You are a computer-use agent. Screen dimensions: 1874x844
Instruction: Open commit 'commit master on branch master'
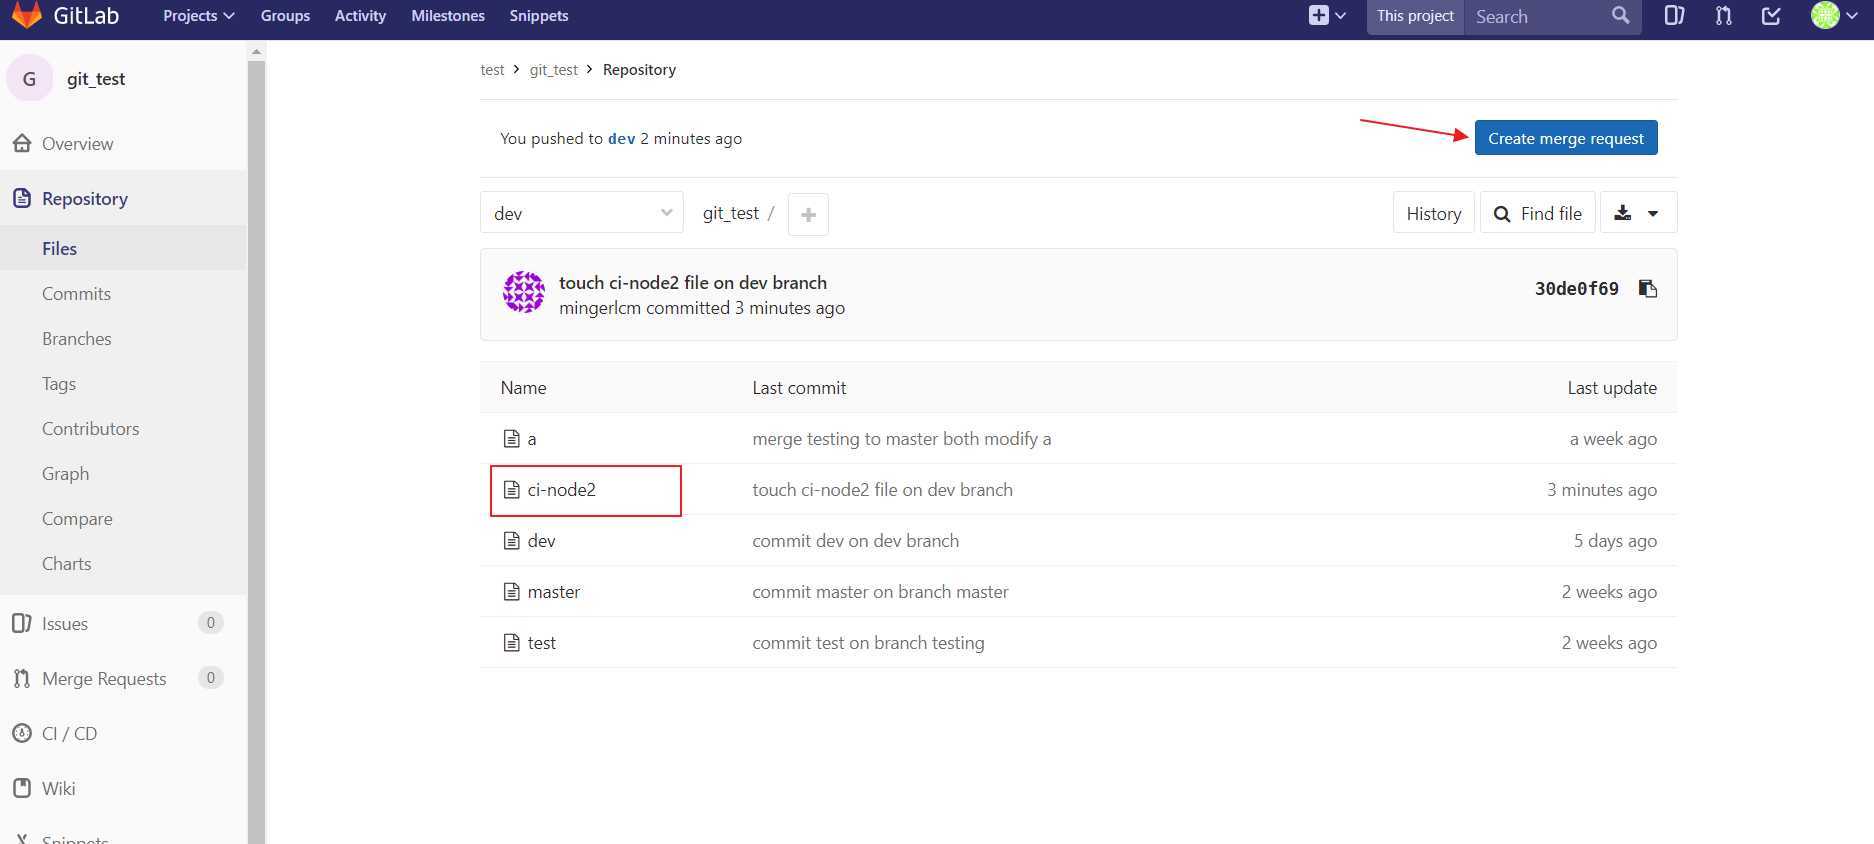click(x=881, y=591)
